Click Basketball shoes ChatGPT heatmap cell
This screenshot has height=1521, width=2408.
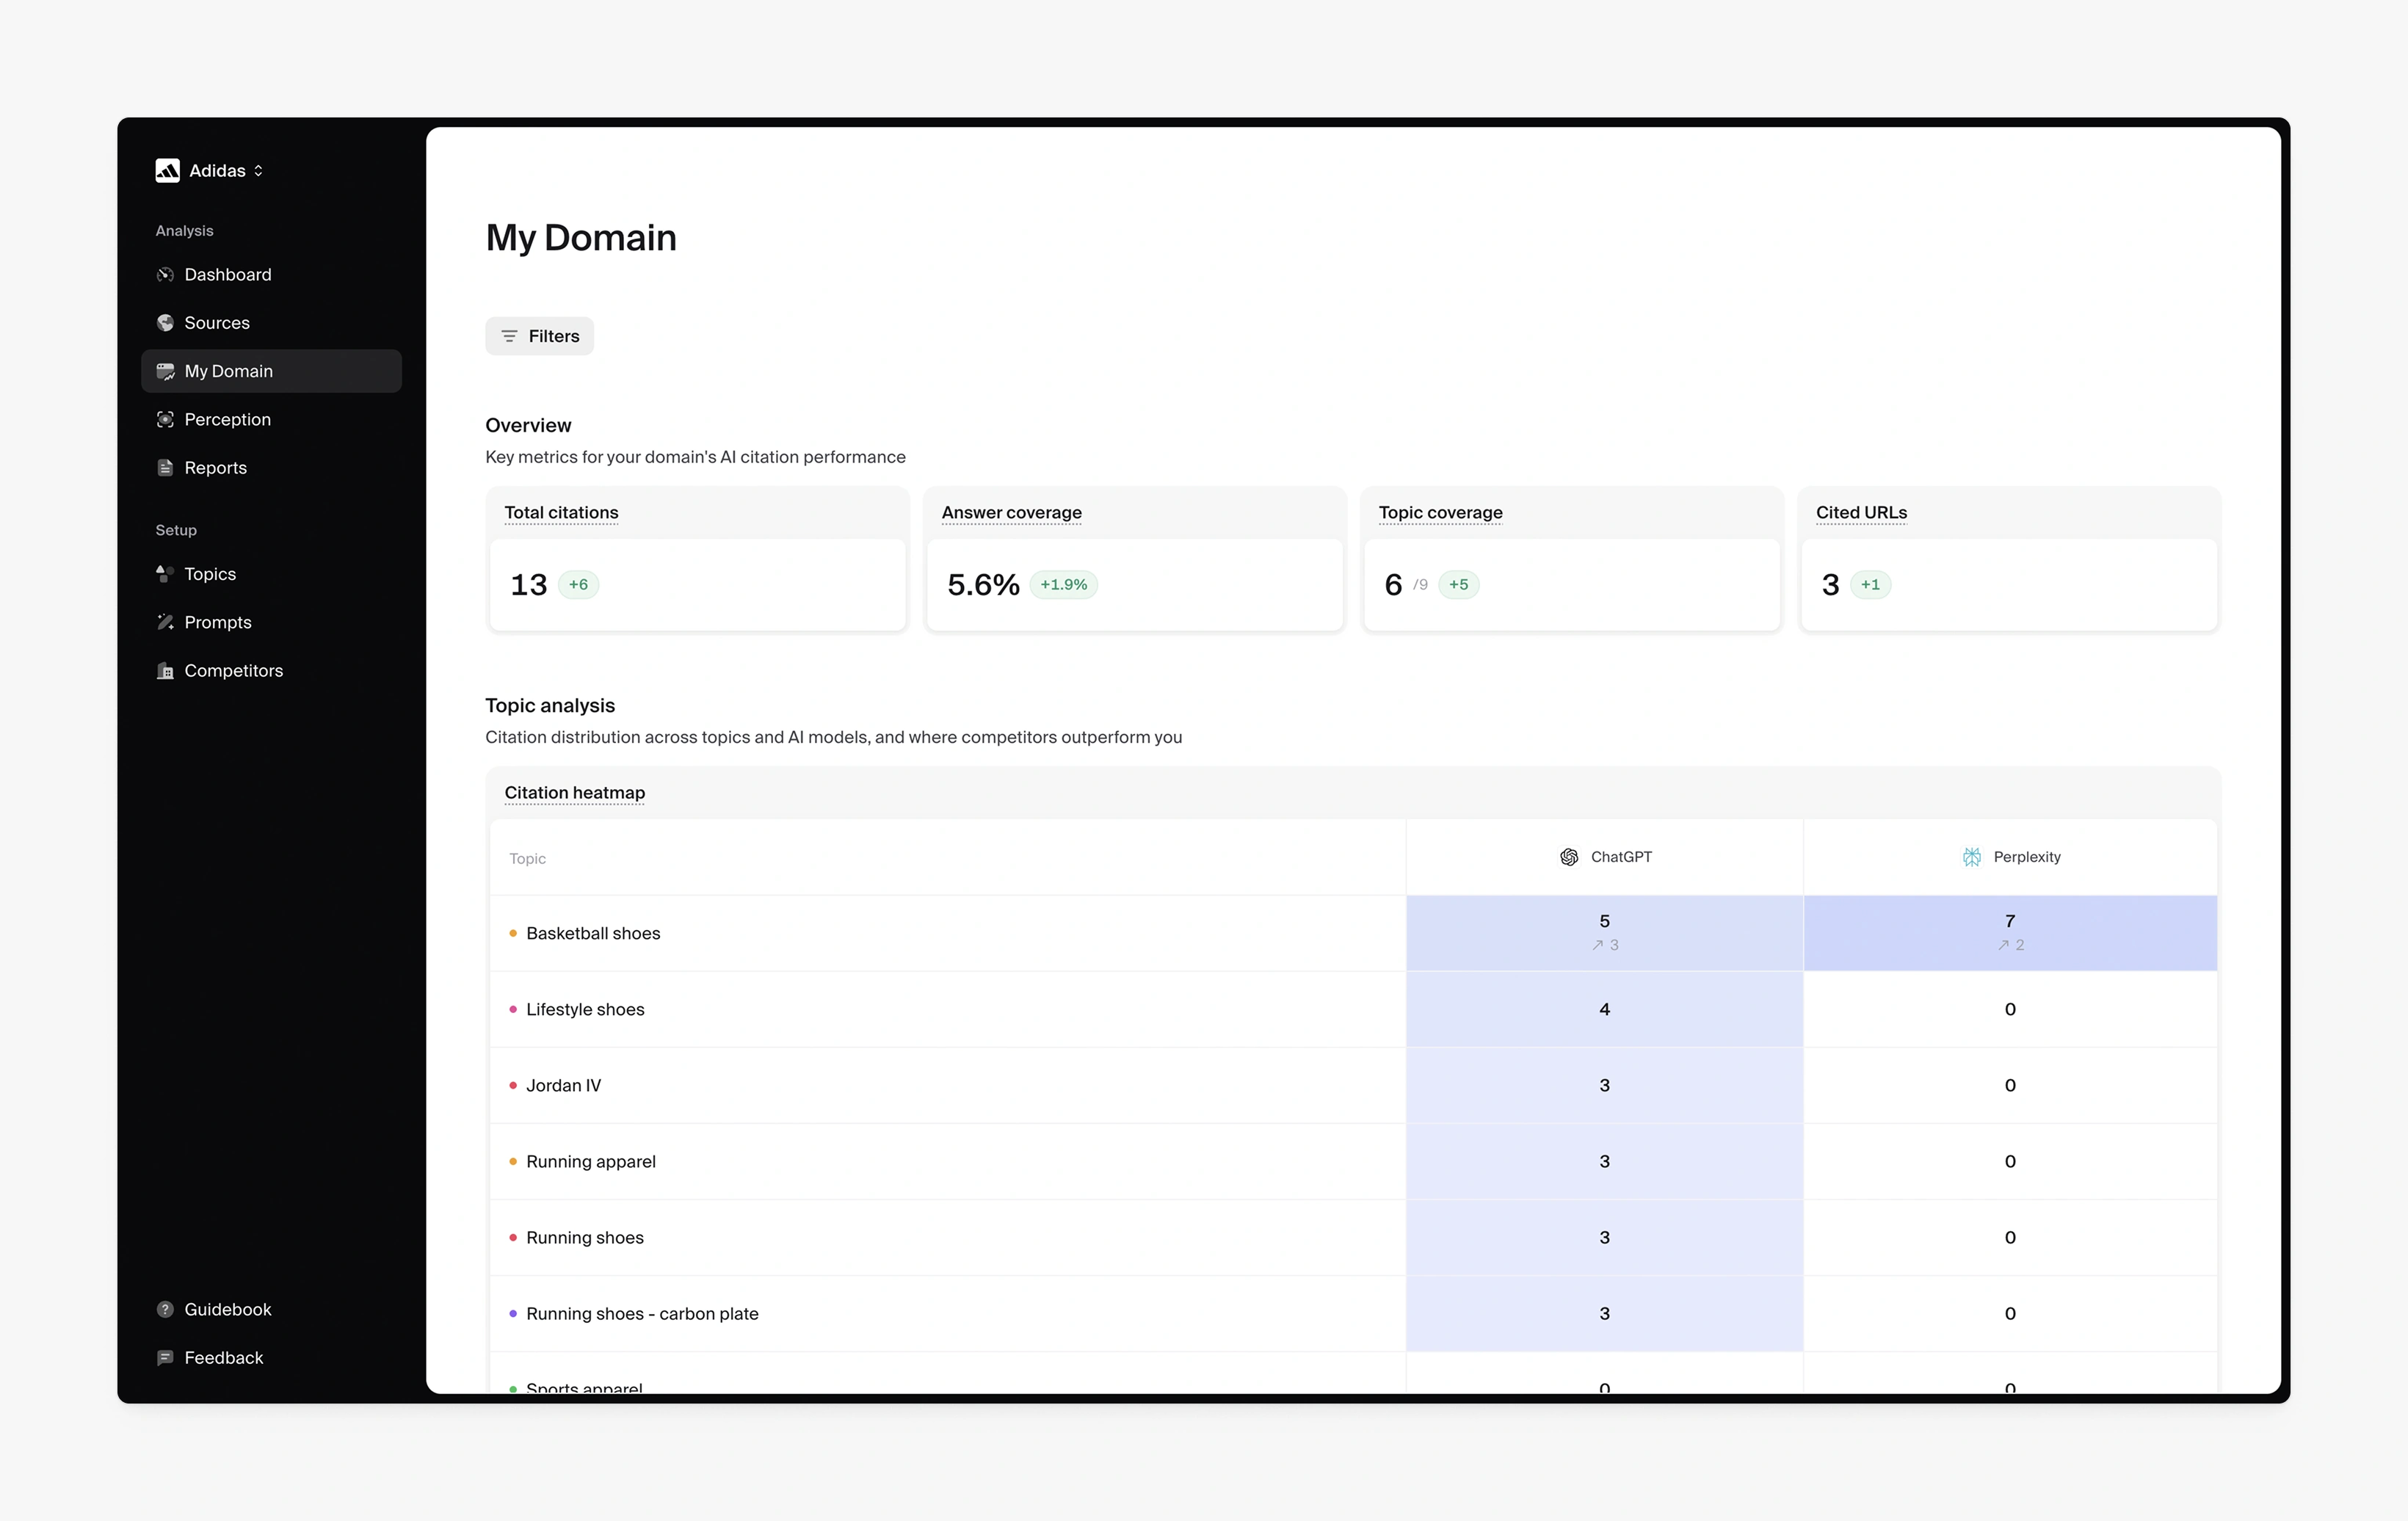point(1604,934)
